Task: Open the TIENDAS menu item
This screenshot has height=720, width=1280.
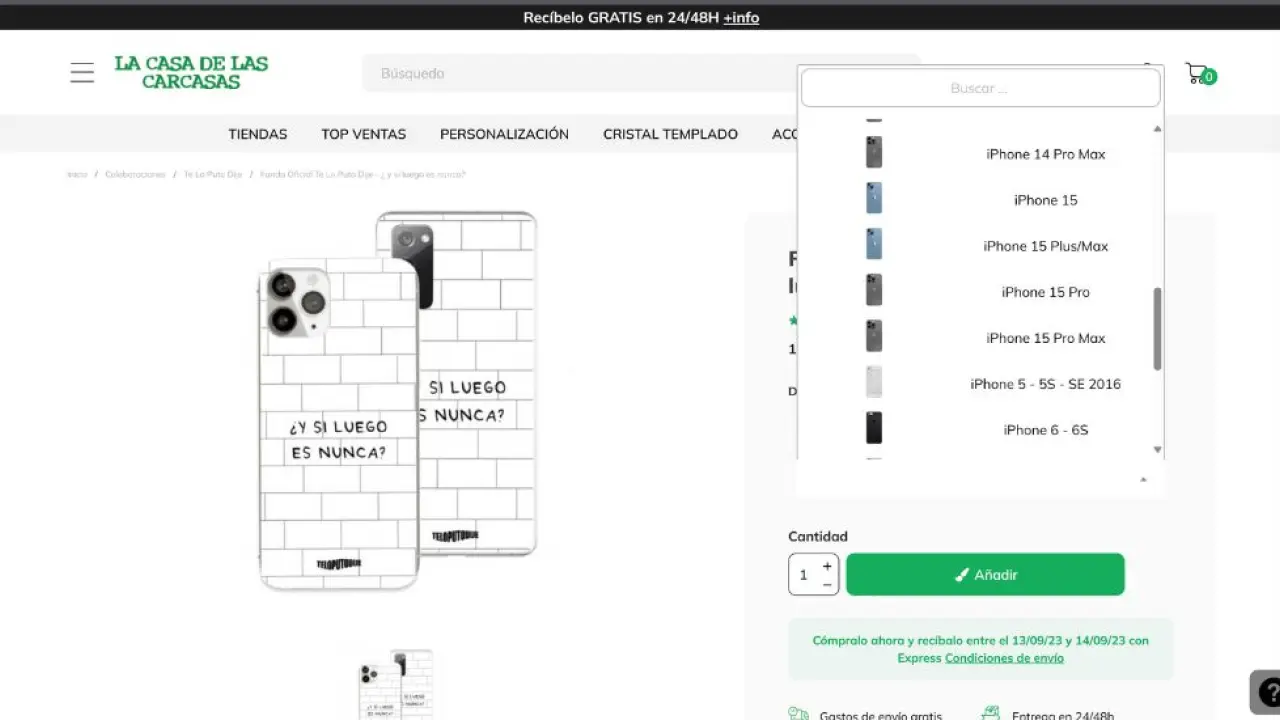Action: pos(257,134)
